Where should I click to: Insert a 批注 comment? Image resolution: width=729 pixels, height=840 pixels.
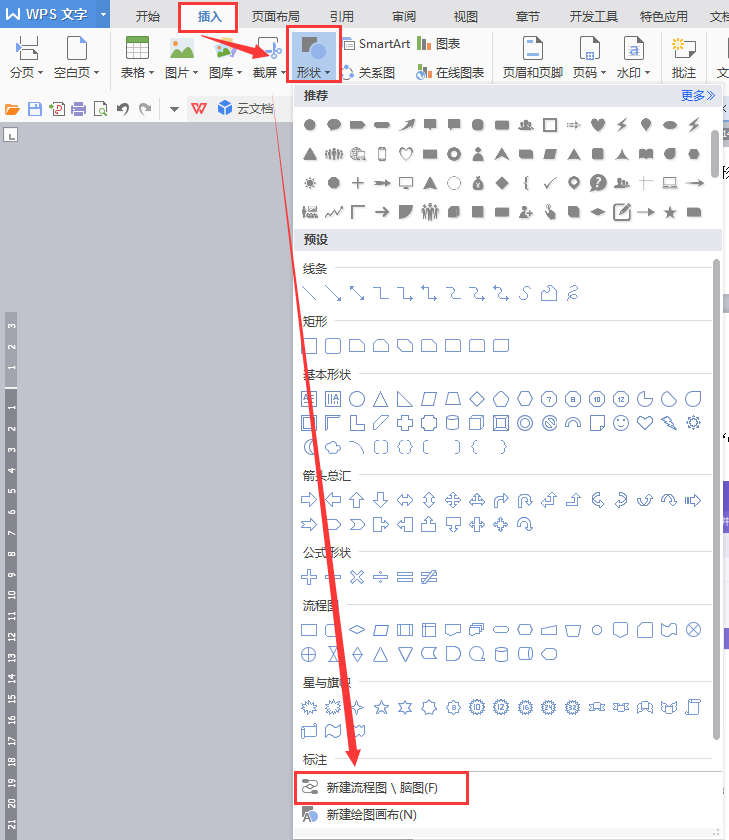[x=684, y=56]
